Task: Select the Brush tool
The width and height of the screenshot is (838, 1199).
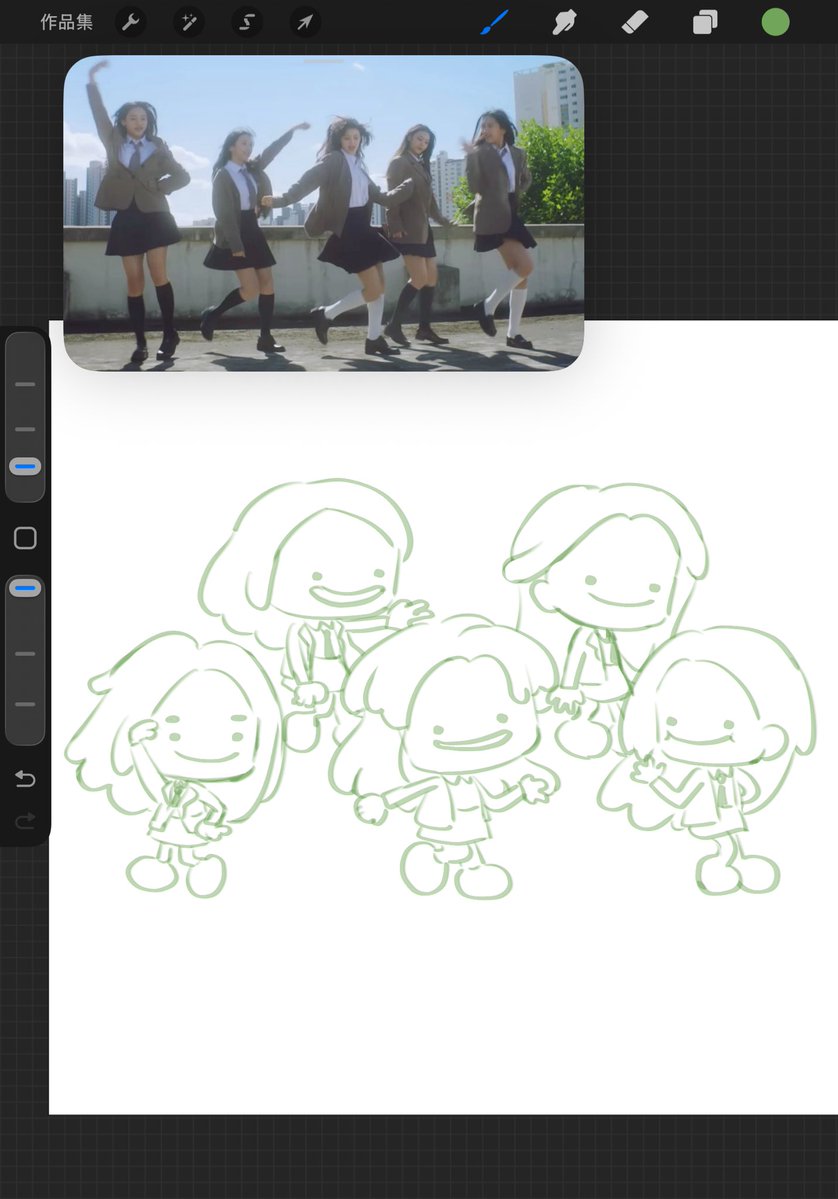Action: pyautogui.click(x=495, y=22)
